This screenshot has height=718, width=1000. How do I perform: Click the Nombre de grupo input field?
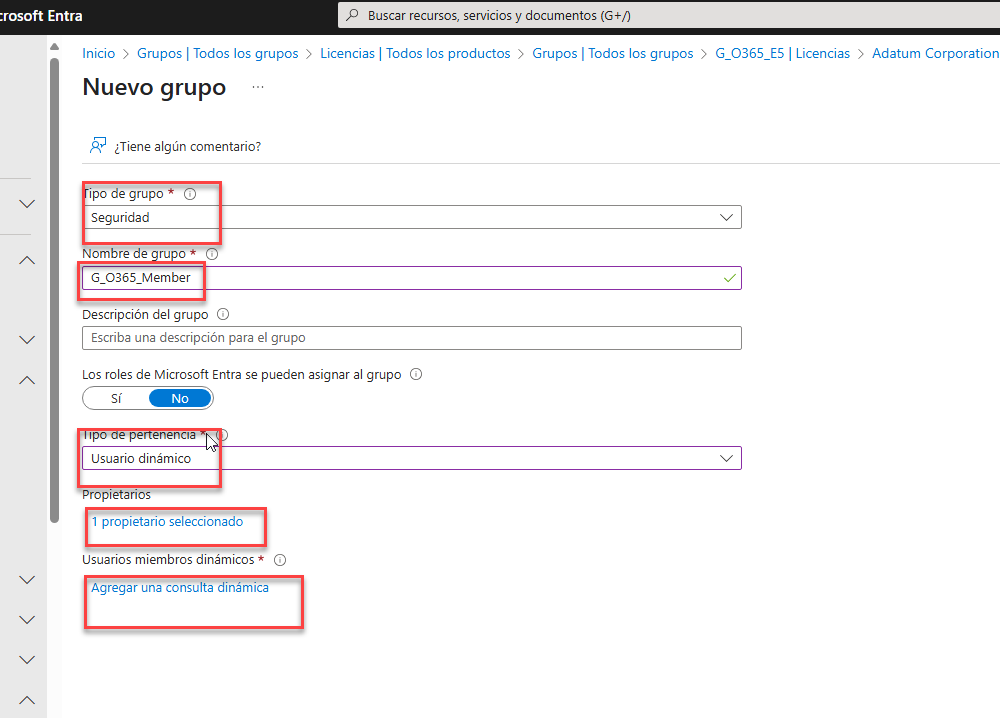pyautogui.click(x=411, y=278)
